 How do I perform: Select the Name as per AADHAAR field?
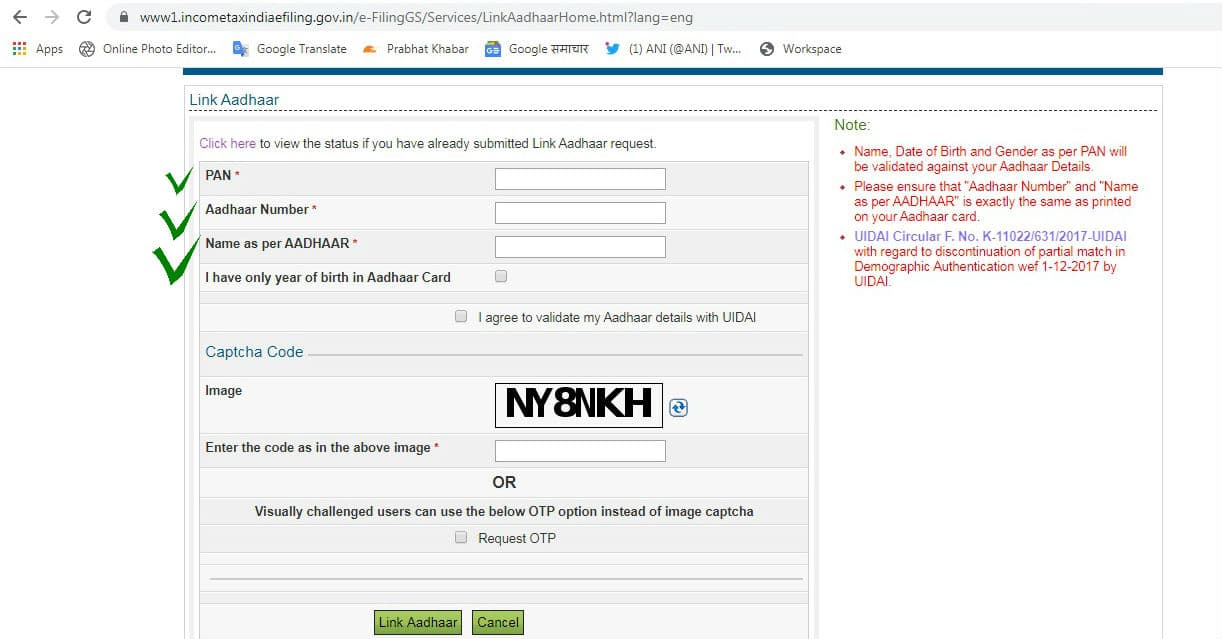click(x=580, y=247)
